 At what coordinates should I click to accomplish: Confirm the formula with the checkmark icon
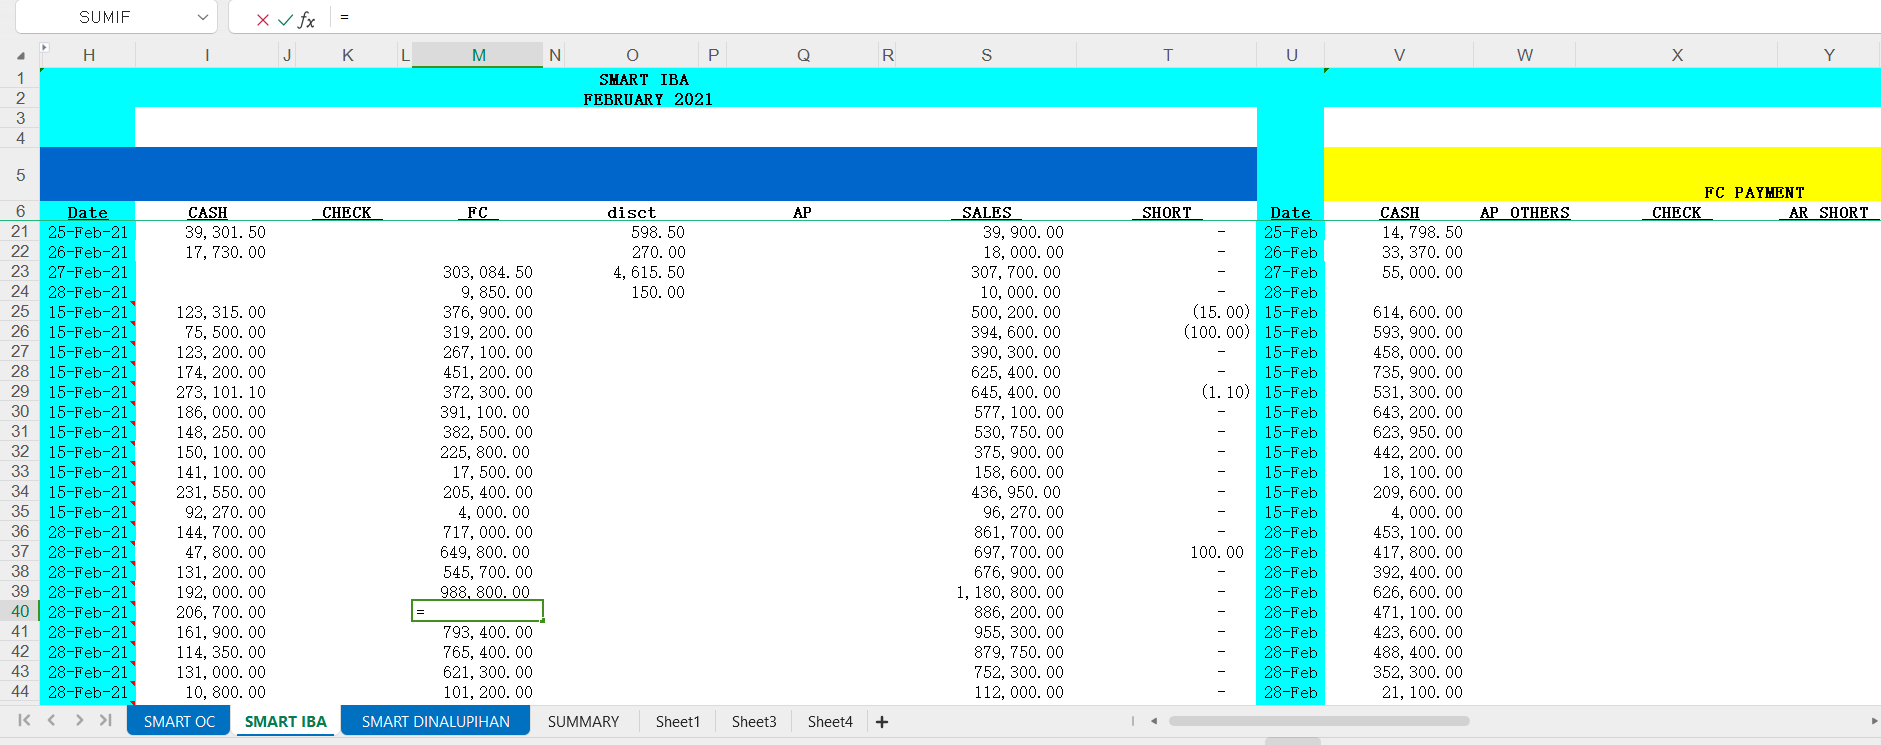coord(285,19)
